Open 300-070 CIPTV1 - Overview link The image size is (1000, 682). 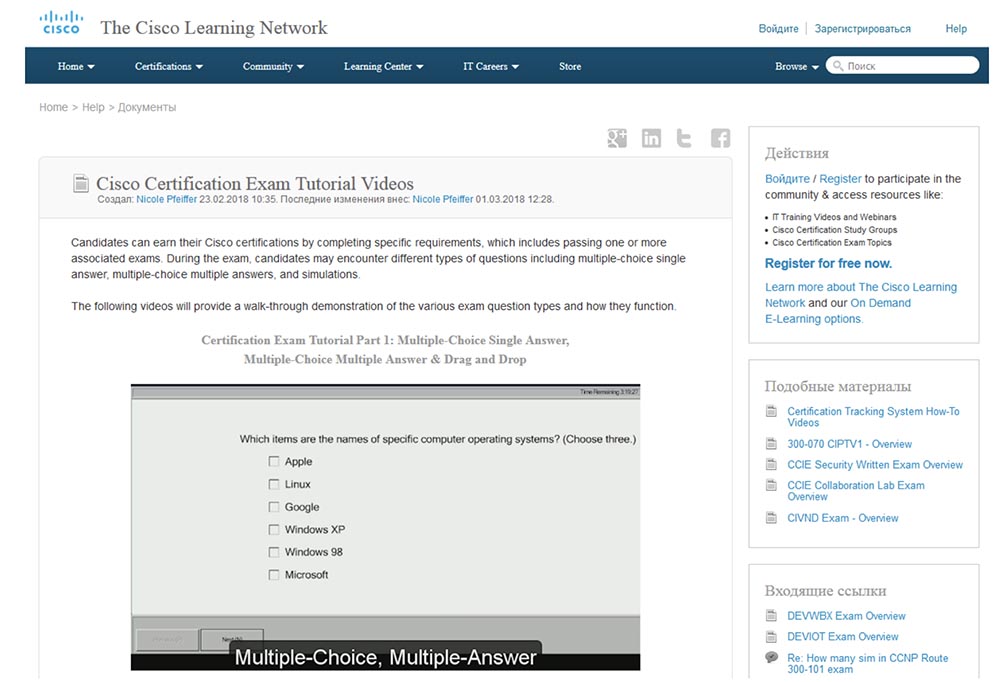pyautogui.click(x=849, y=444)
